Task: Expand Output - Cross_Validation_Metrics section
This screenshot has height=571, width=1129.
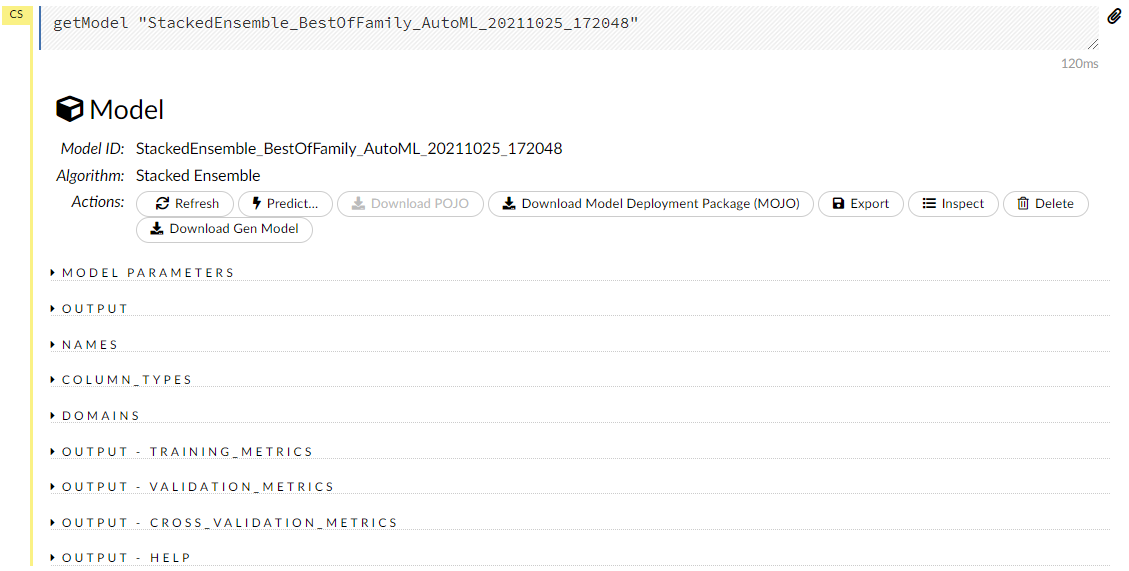Action: pos(229,523)
